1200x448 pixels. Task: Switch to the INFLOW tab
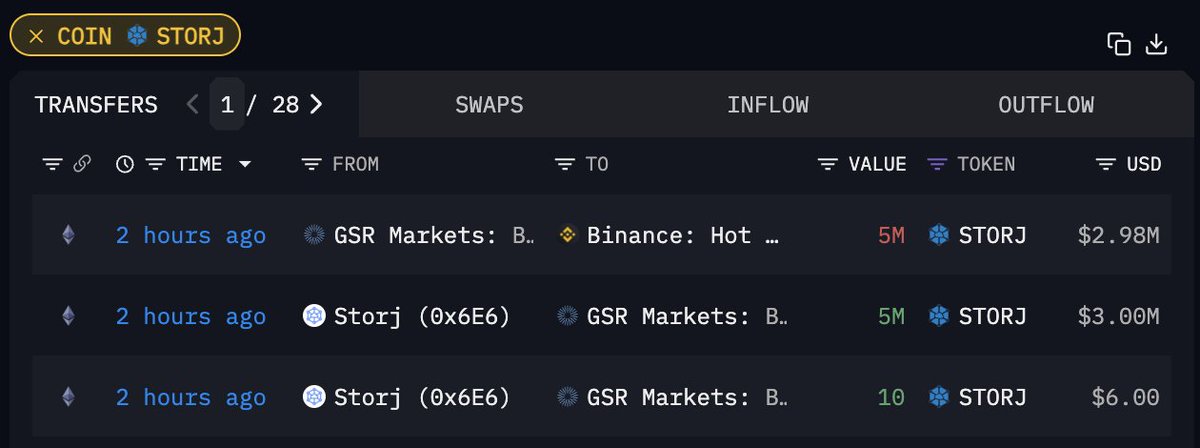768,105
